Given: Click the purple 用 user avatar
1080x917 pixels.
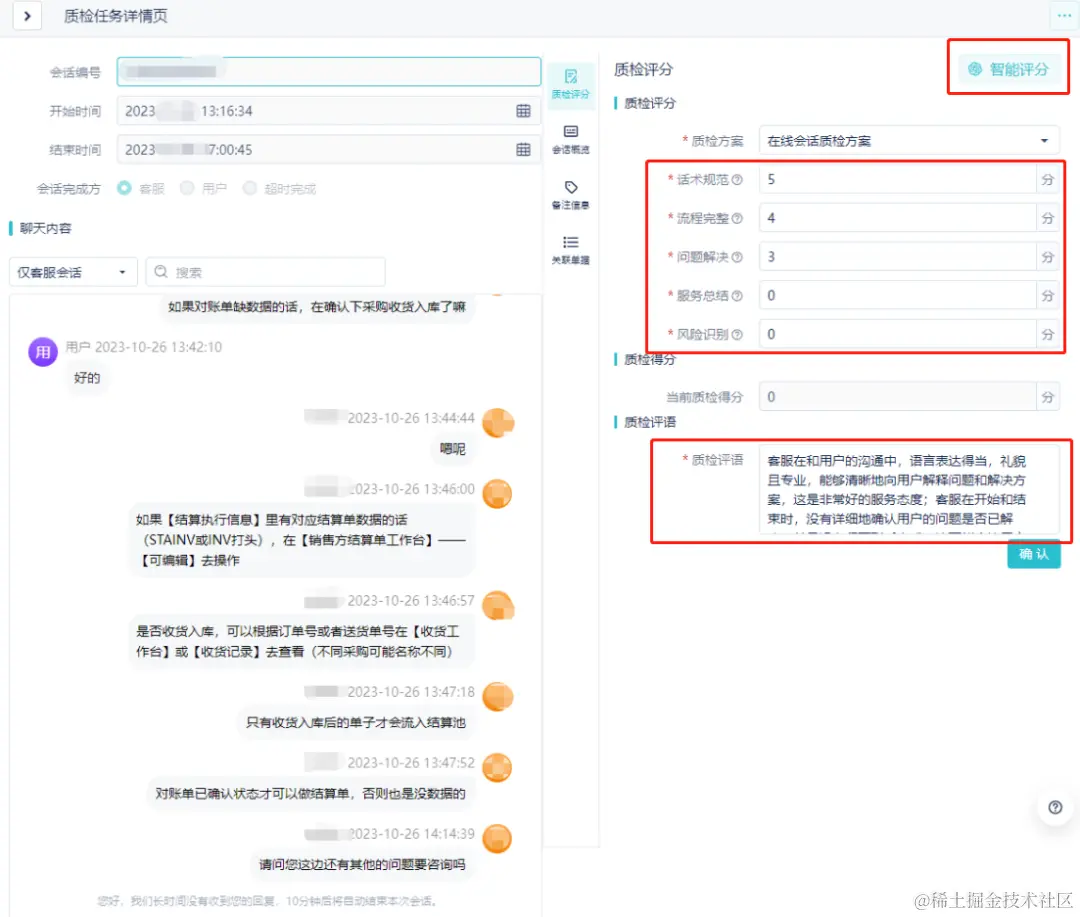Looking at the screenshot, I should (x=43, y=352).
